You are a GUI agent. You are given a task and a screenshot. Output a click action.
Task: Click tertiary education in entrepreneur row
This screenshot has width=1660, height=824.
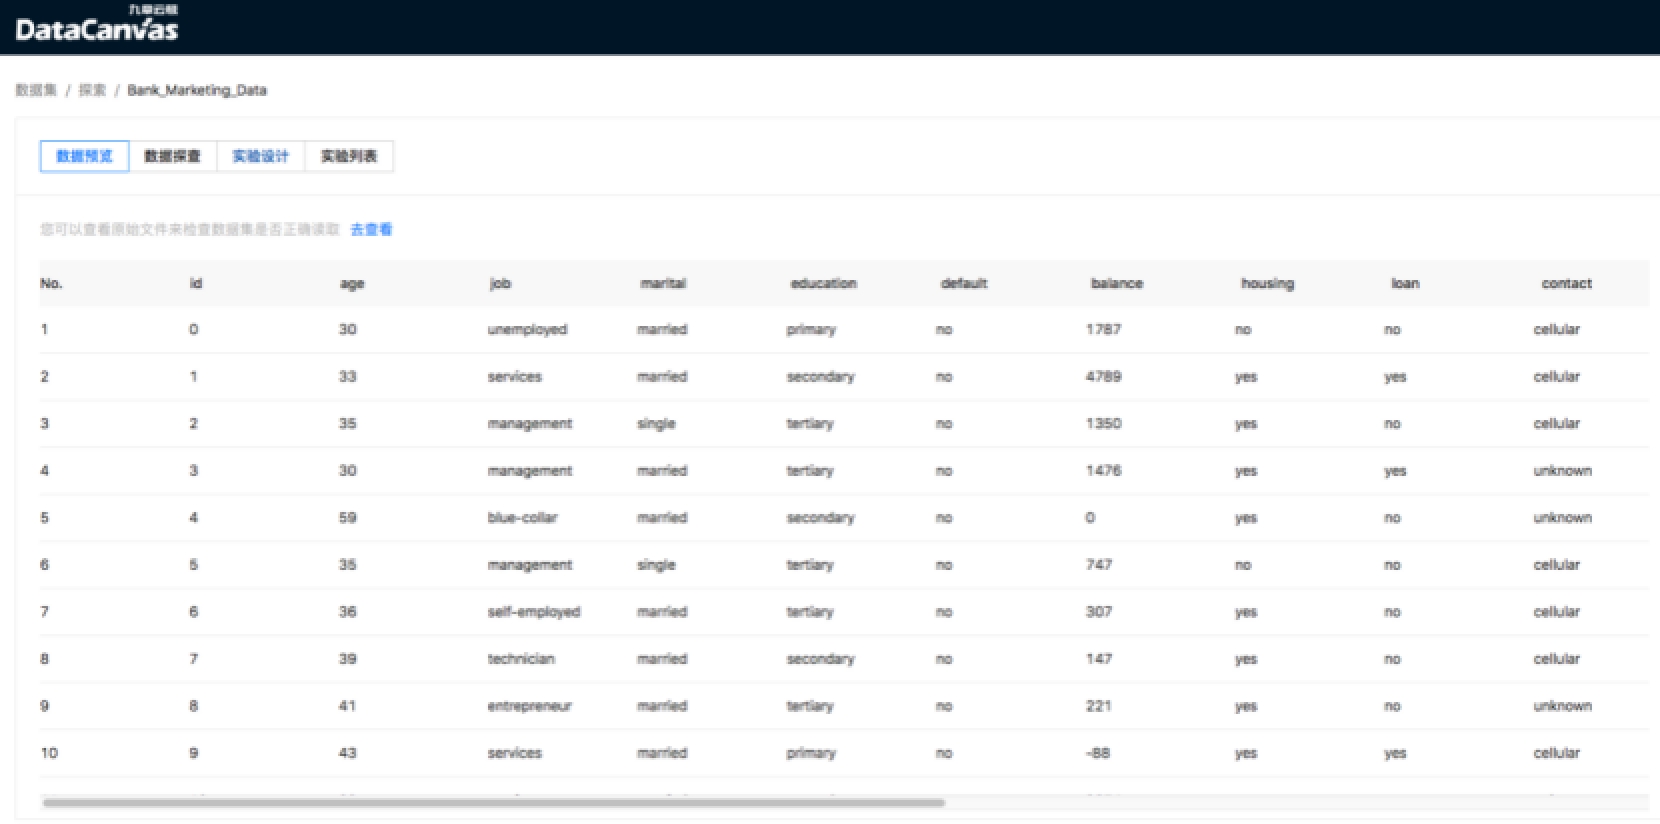[x=810, y=706]
